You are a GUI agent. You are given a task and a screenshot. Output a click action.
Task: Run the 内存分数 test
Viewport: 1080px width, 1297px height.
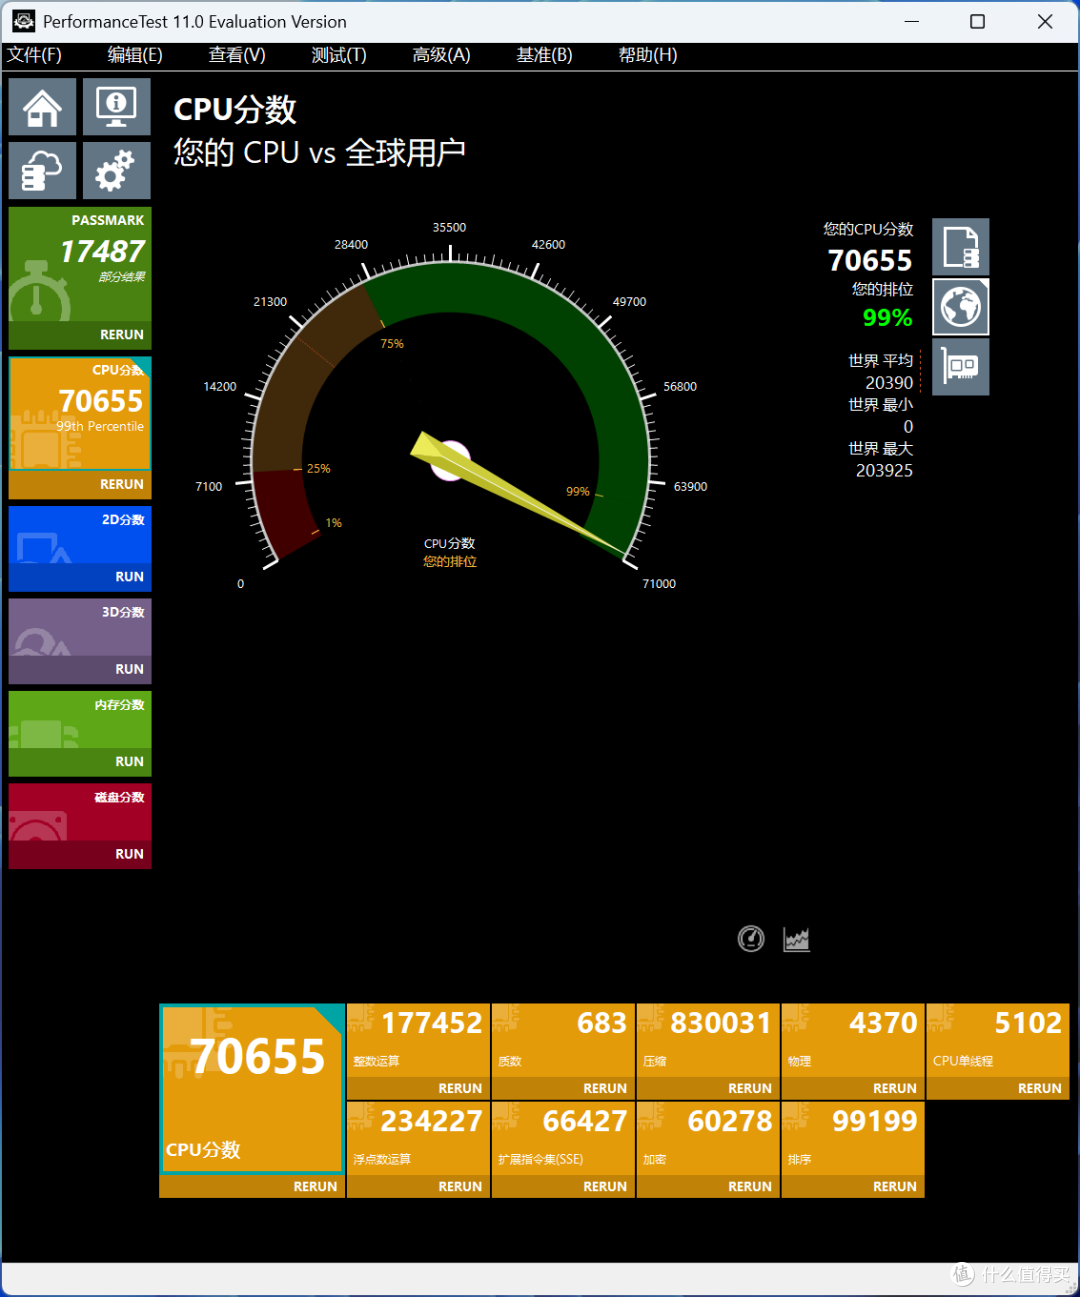(80, 762)
